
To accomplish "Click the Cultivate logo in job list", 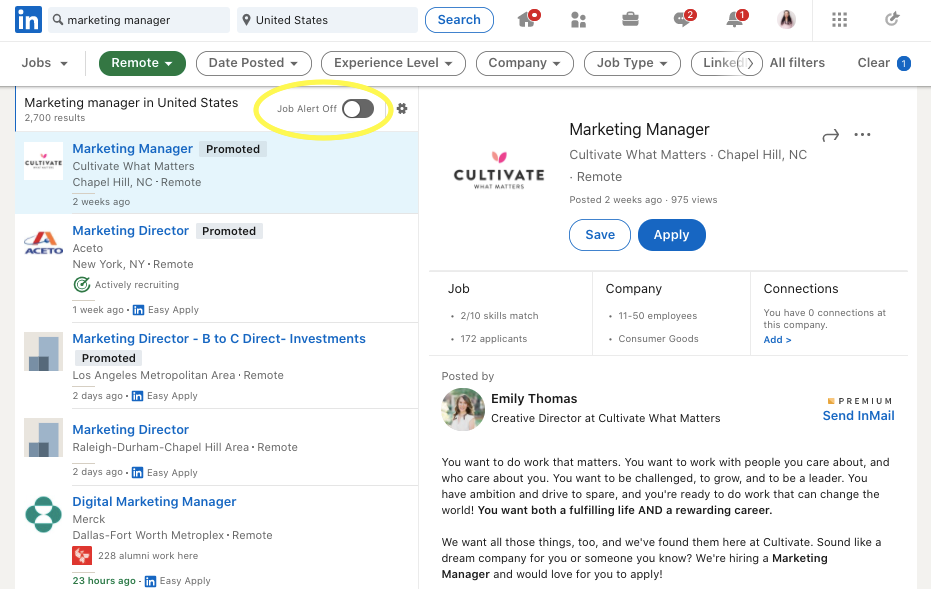I will point(43,161).
